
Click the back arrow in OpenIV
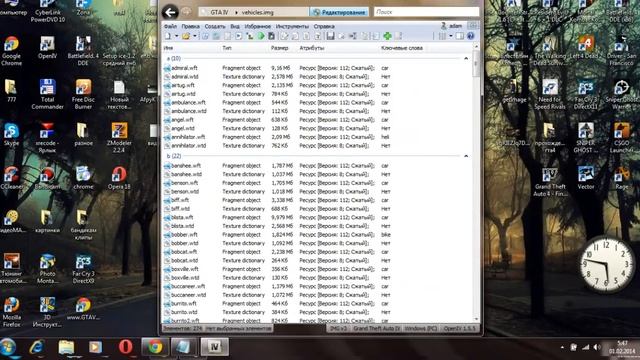[x=170, y=12]
